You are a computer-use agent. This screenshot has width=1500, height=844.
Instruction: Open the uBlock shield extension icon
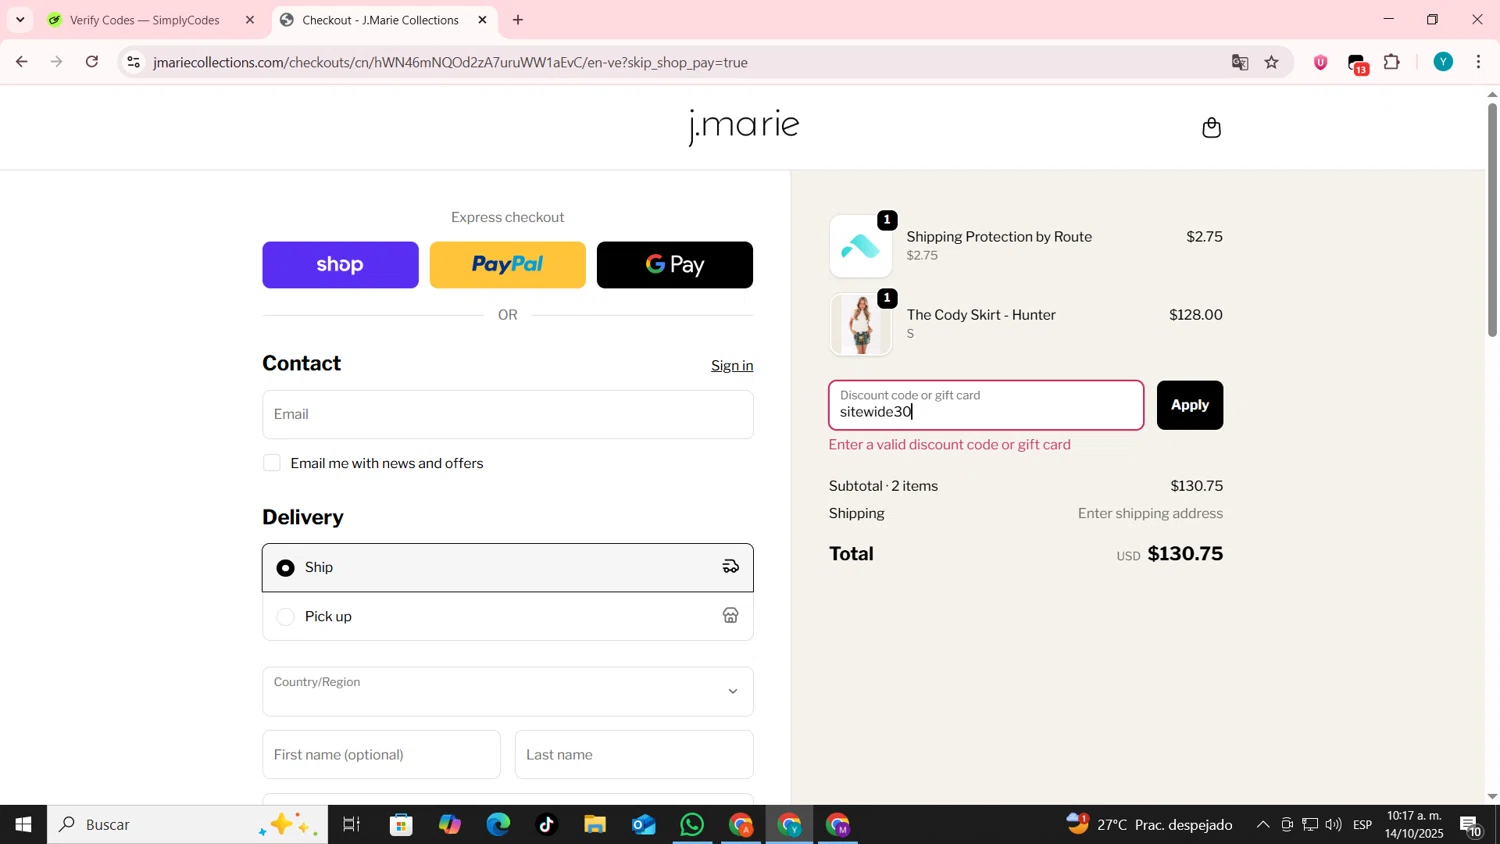(x=1321, y=62)
